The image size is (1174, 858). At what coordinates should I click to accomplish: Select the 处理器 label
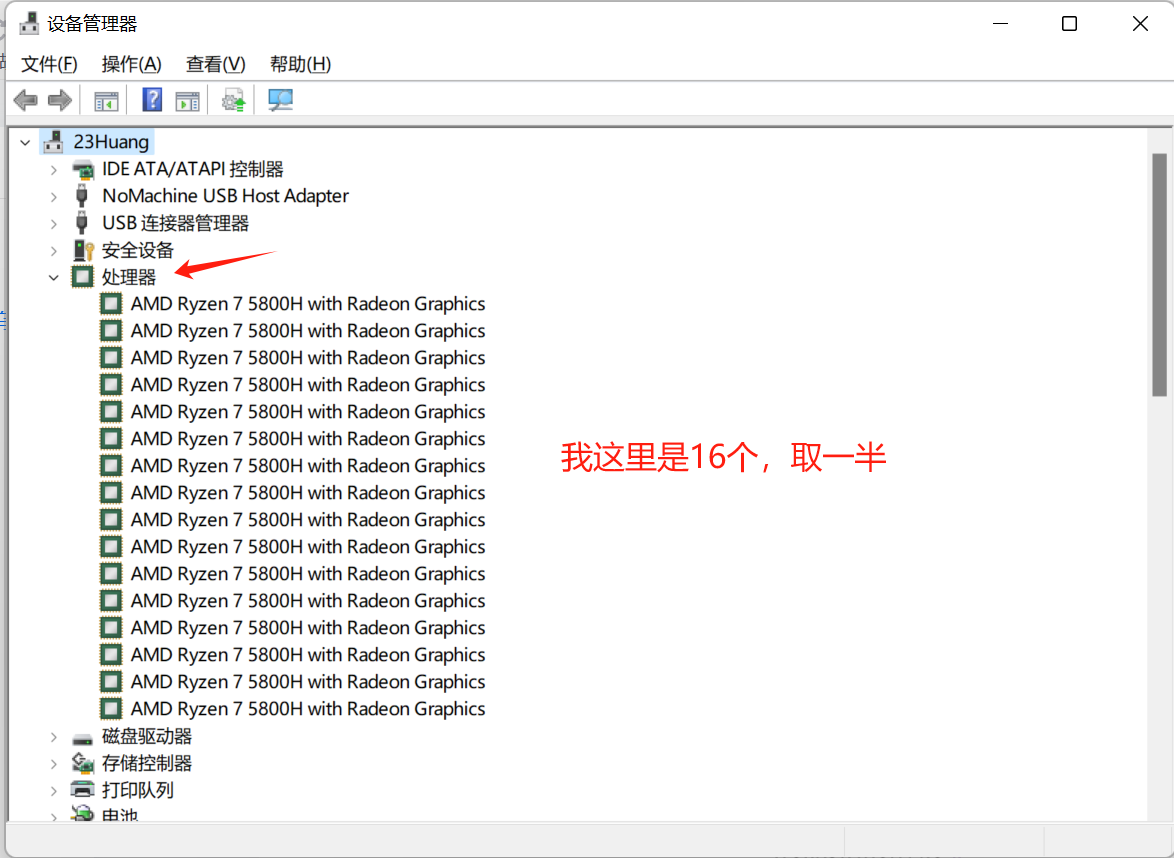pyautogui.click(x=129, y=277)
